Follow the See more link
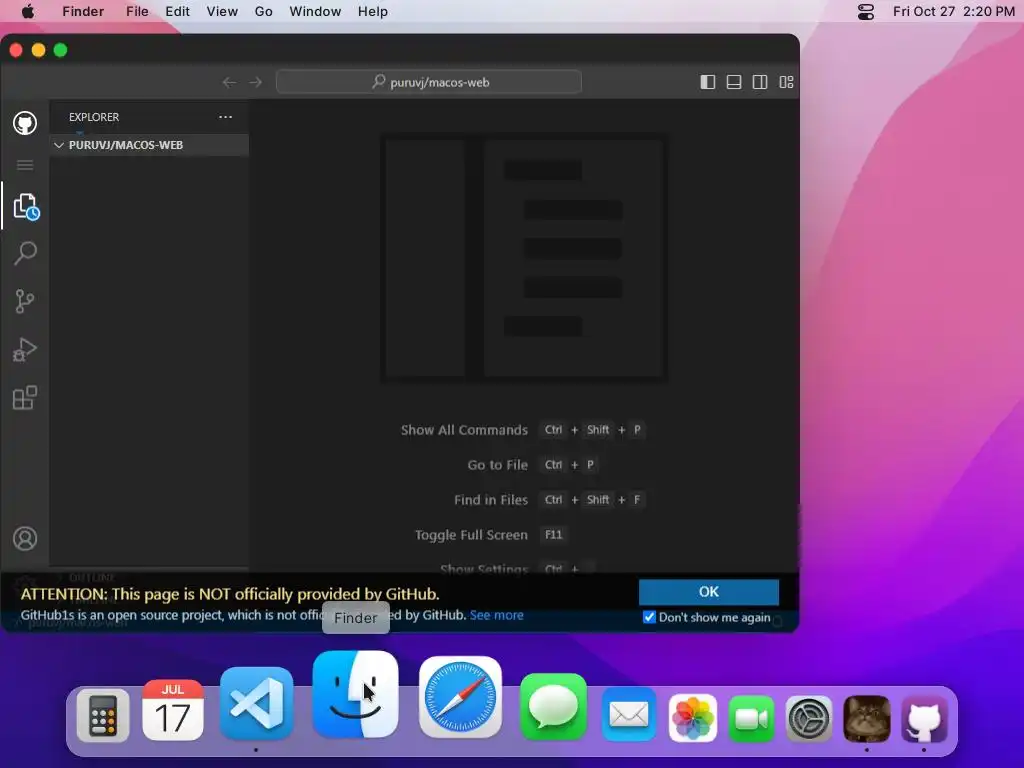The width and height of the screenshot is (1024, 768). coord(496,615)
